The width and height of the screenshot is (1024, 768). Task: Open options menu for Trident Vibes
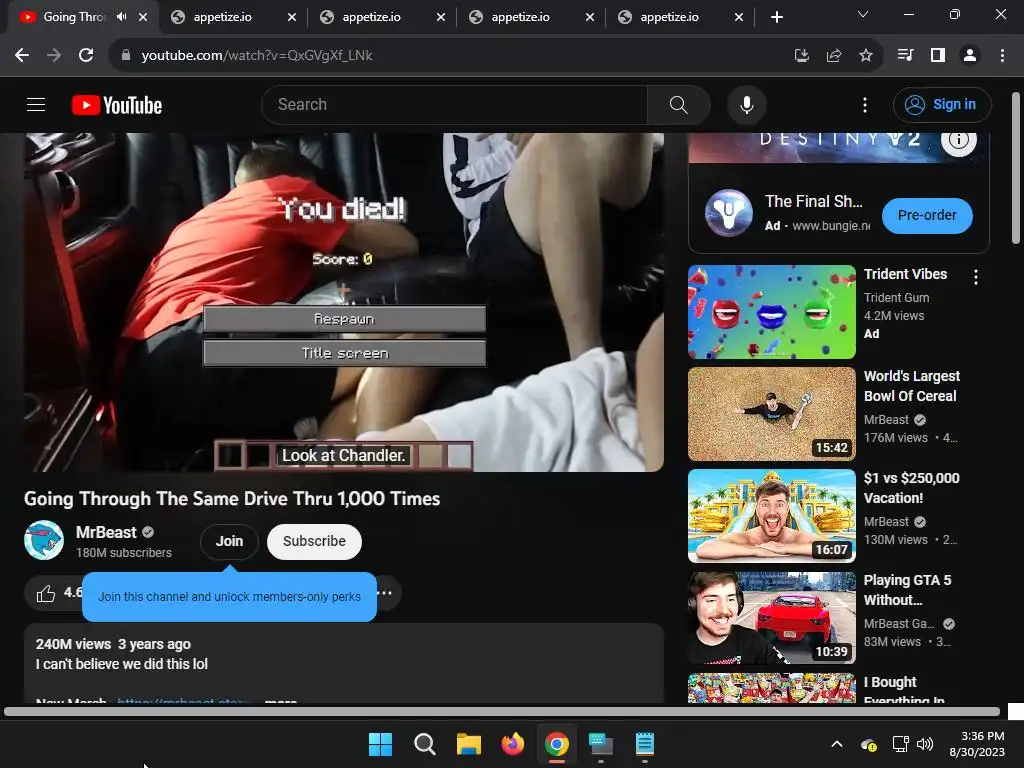pyautogui.click(x=976, y=277)
